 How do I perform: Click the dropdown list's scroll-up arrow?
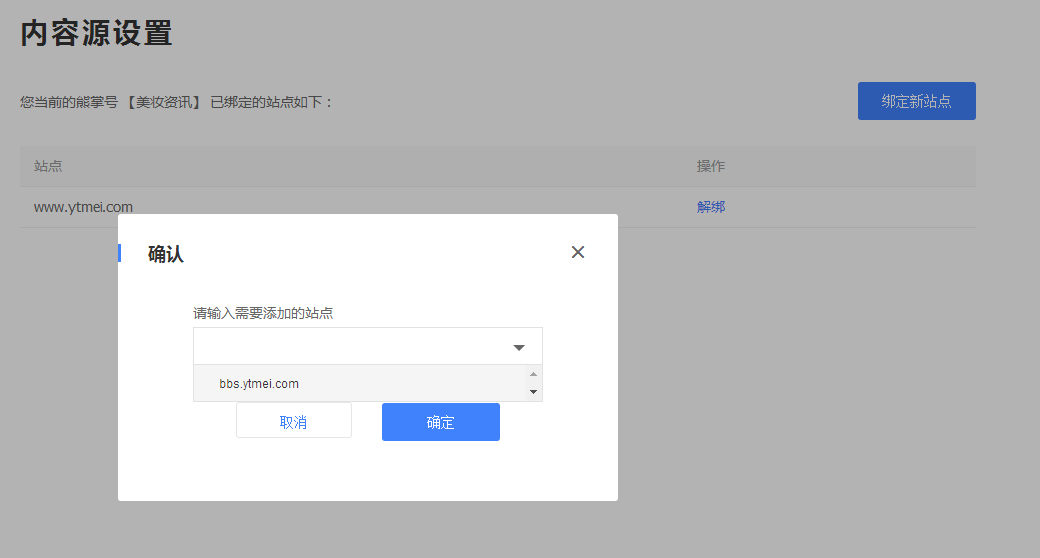533,374
